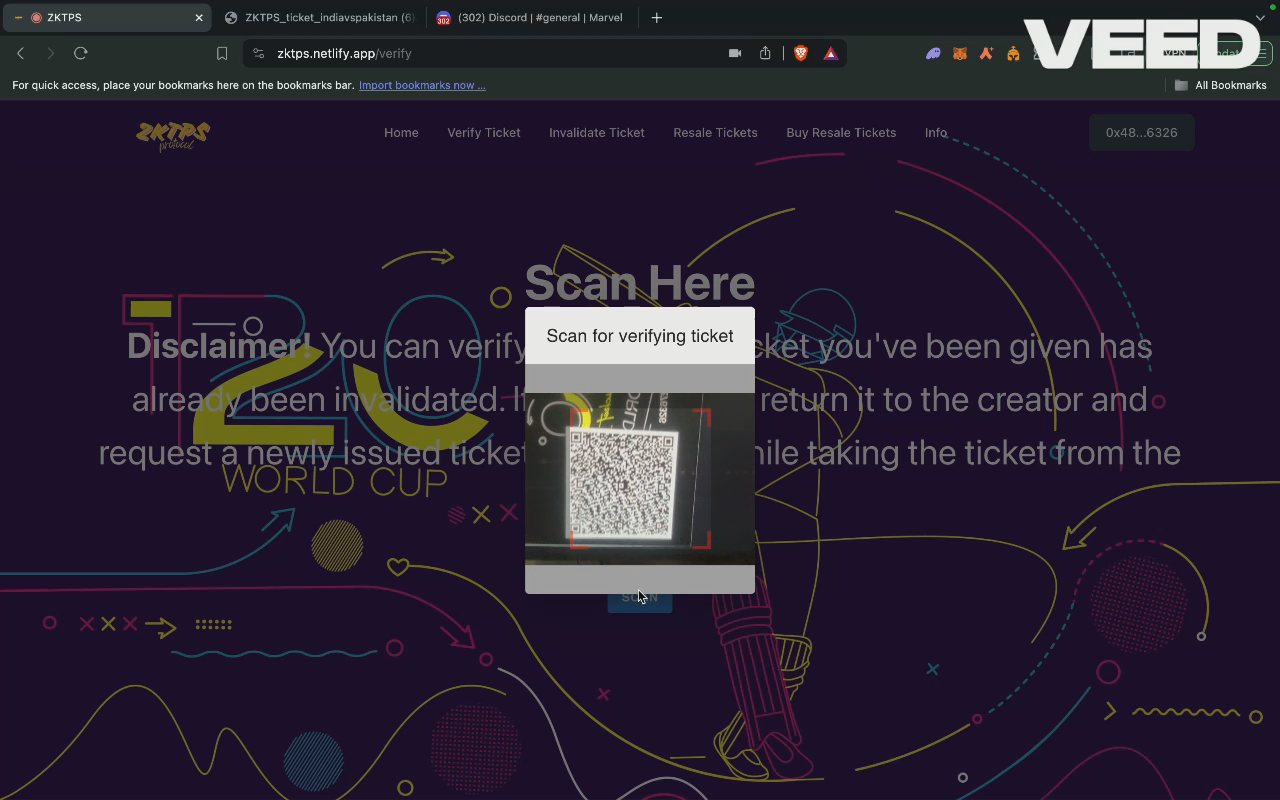Click the Import bookmarks now link

pyautogui.click(x=422, y=85)
